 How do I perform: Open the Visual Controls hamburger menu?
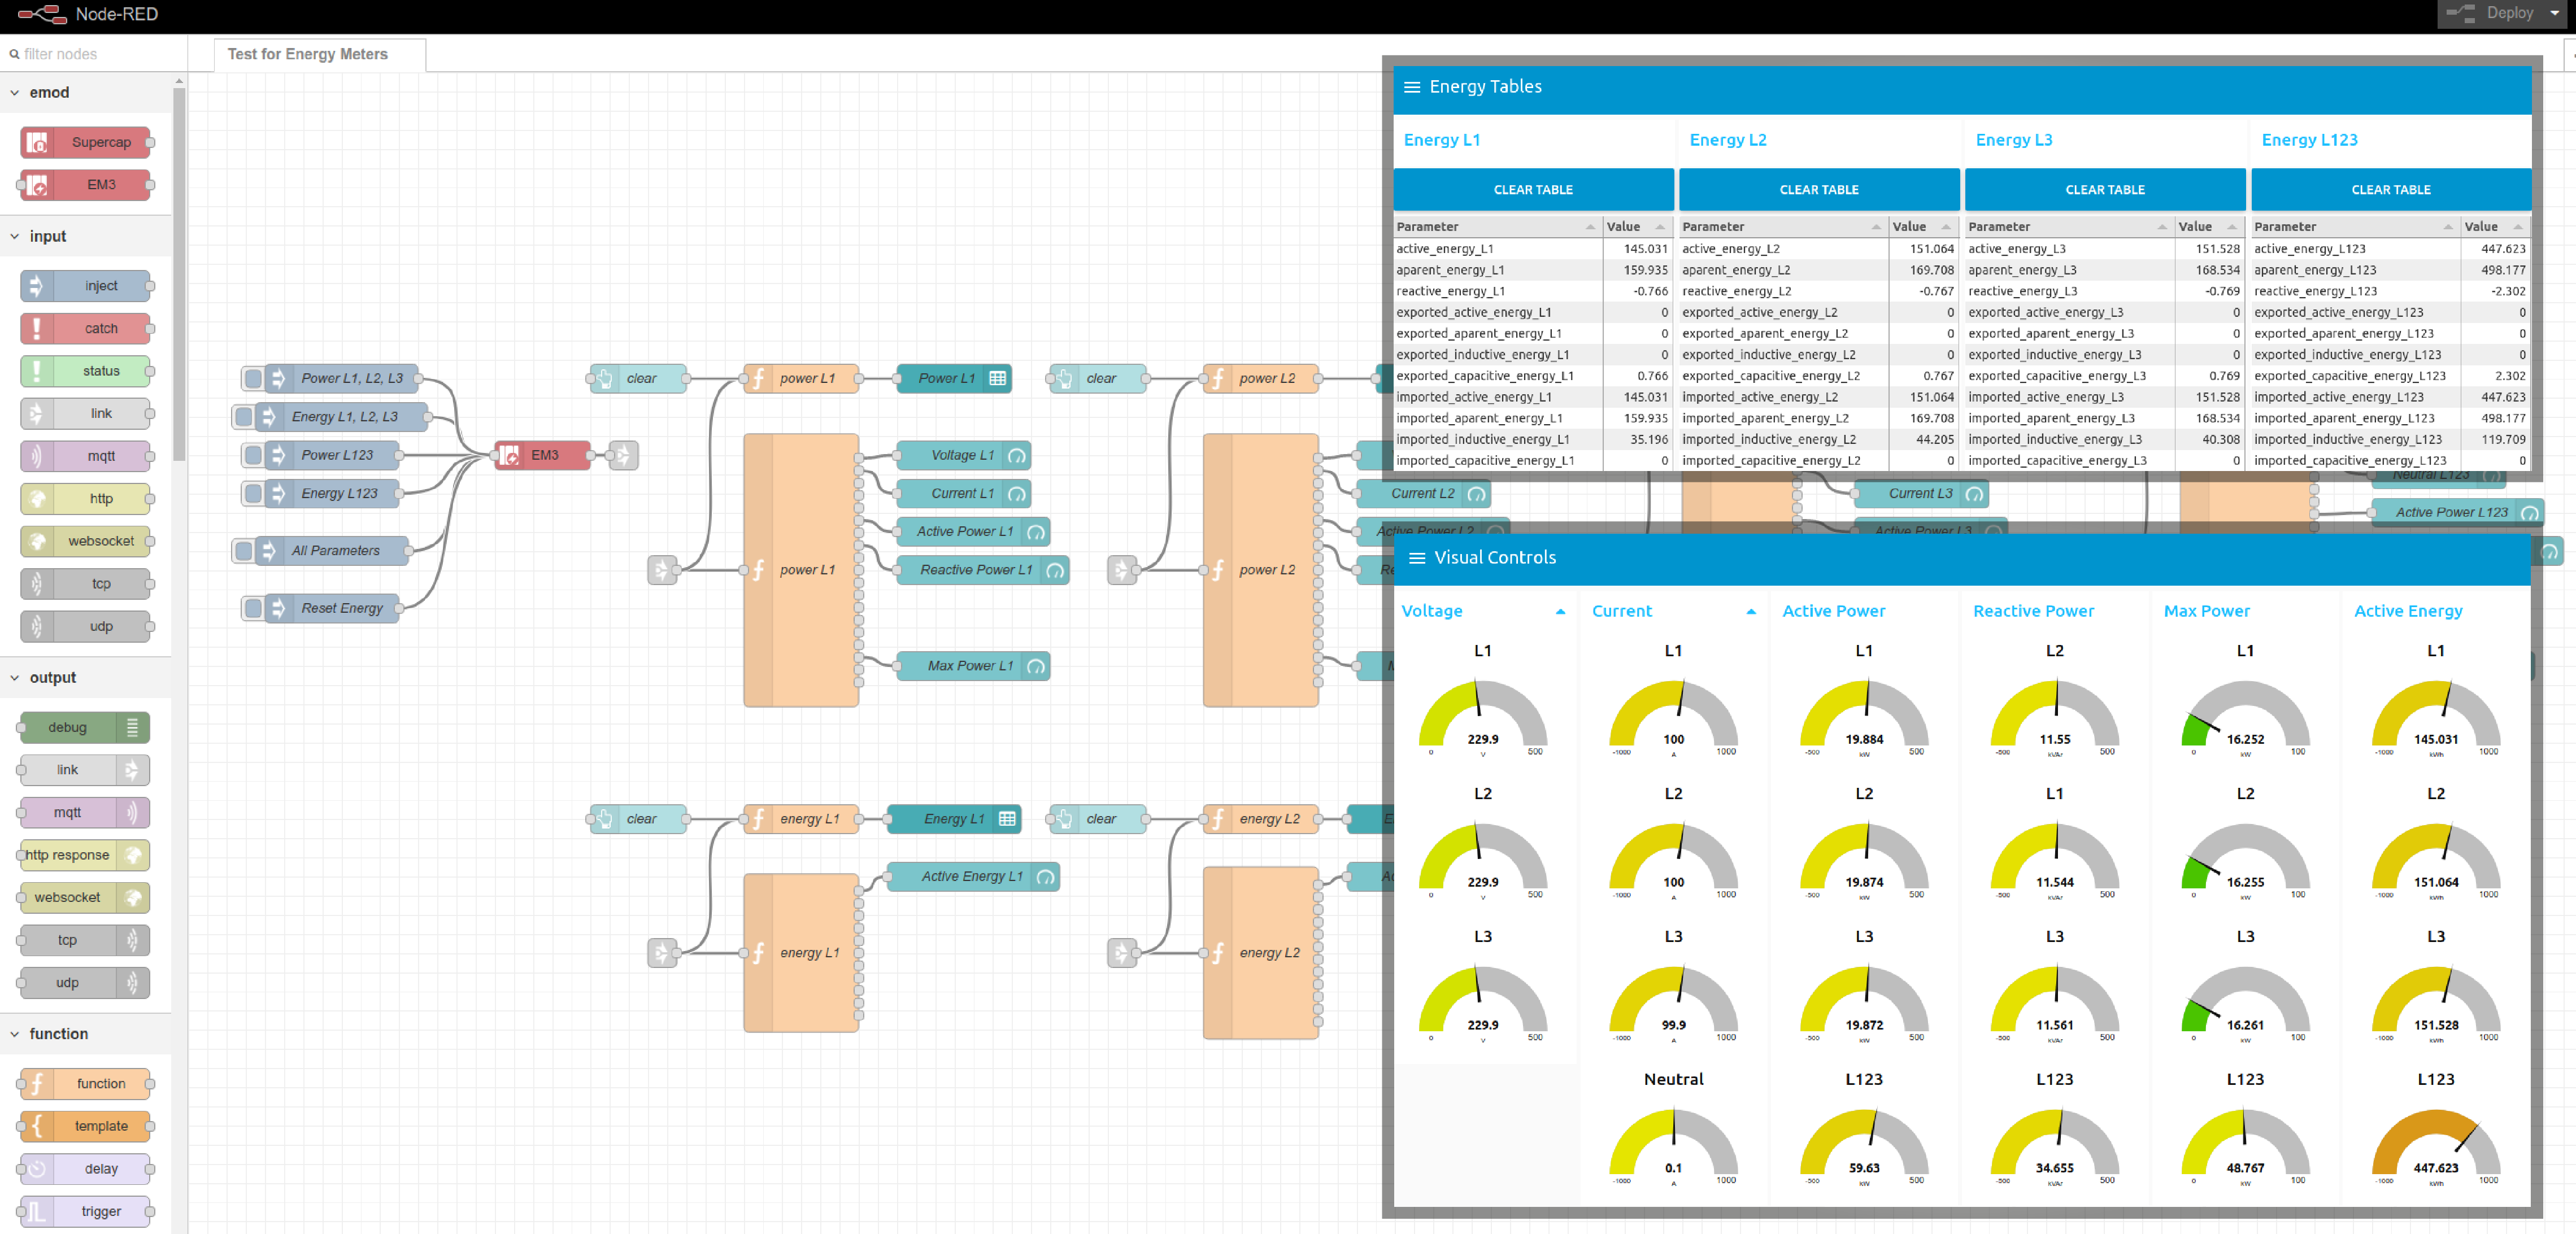pos(1418,558)
